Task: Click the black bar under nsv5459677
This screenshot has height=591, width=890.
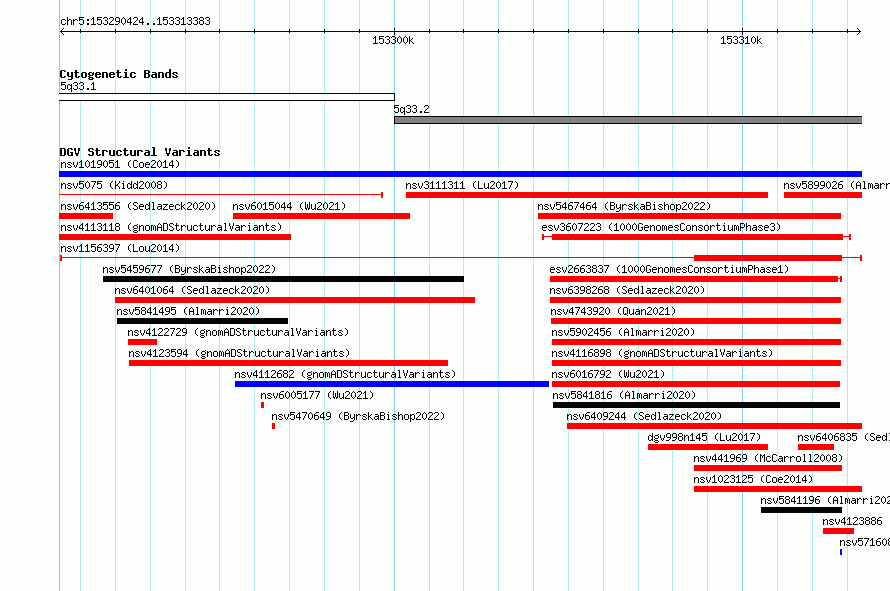Action: click(283, 279)
